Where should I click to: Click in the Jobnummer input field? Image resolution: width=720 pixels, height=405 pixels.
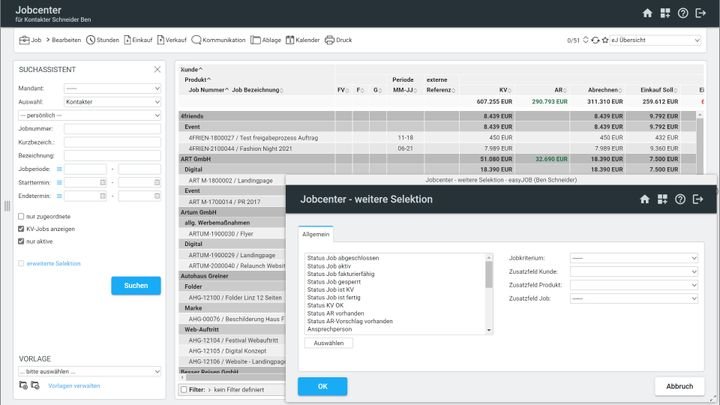[x=112, y=129]
